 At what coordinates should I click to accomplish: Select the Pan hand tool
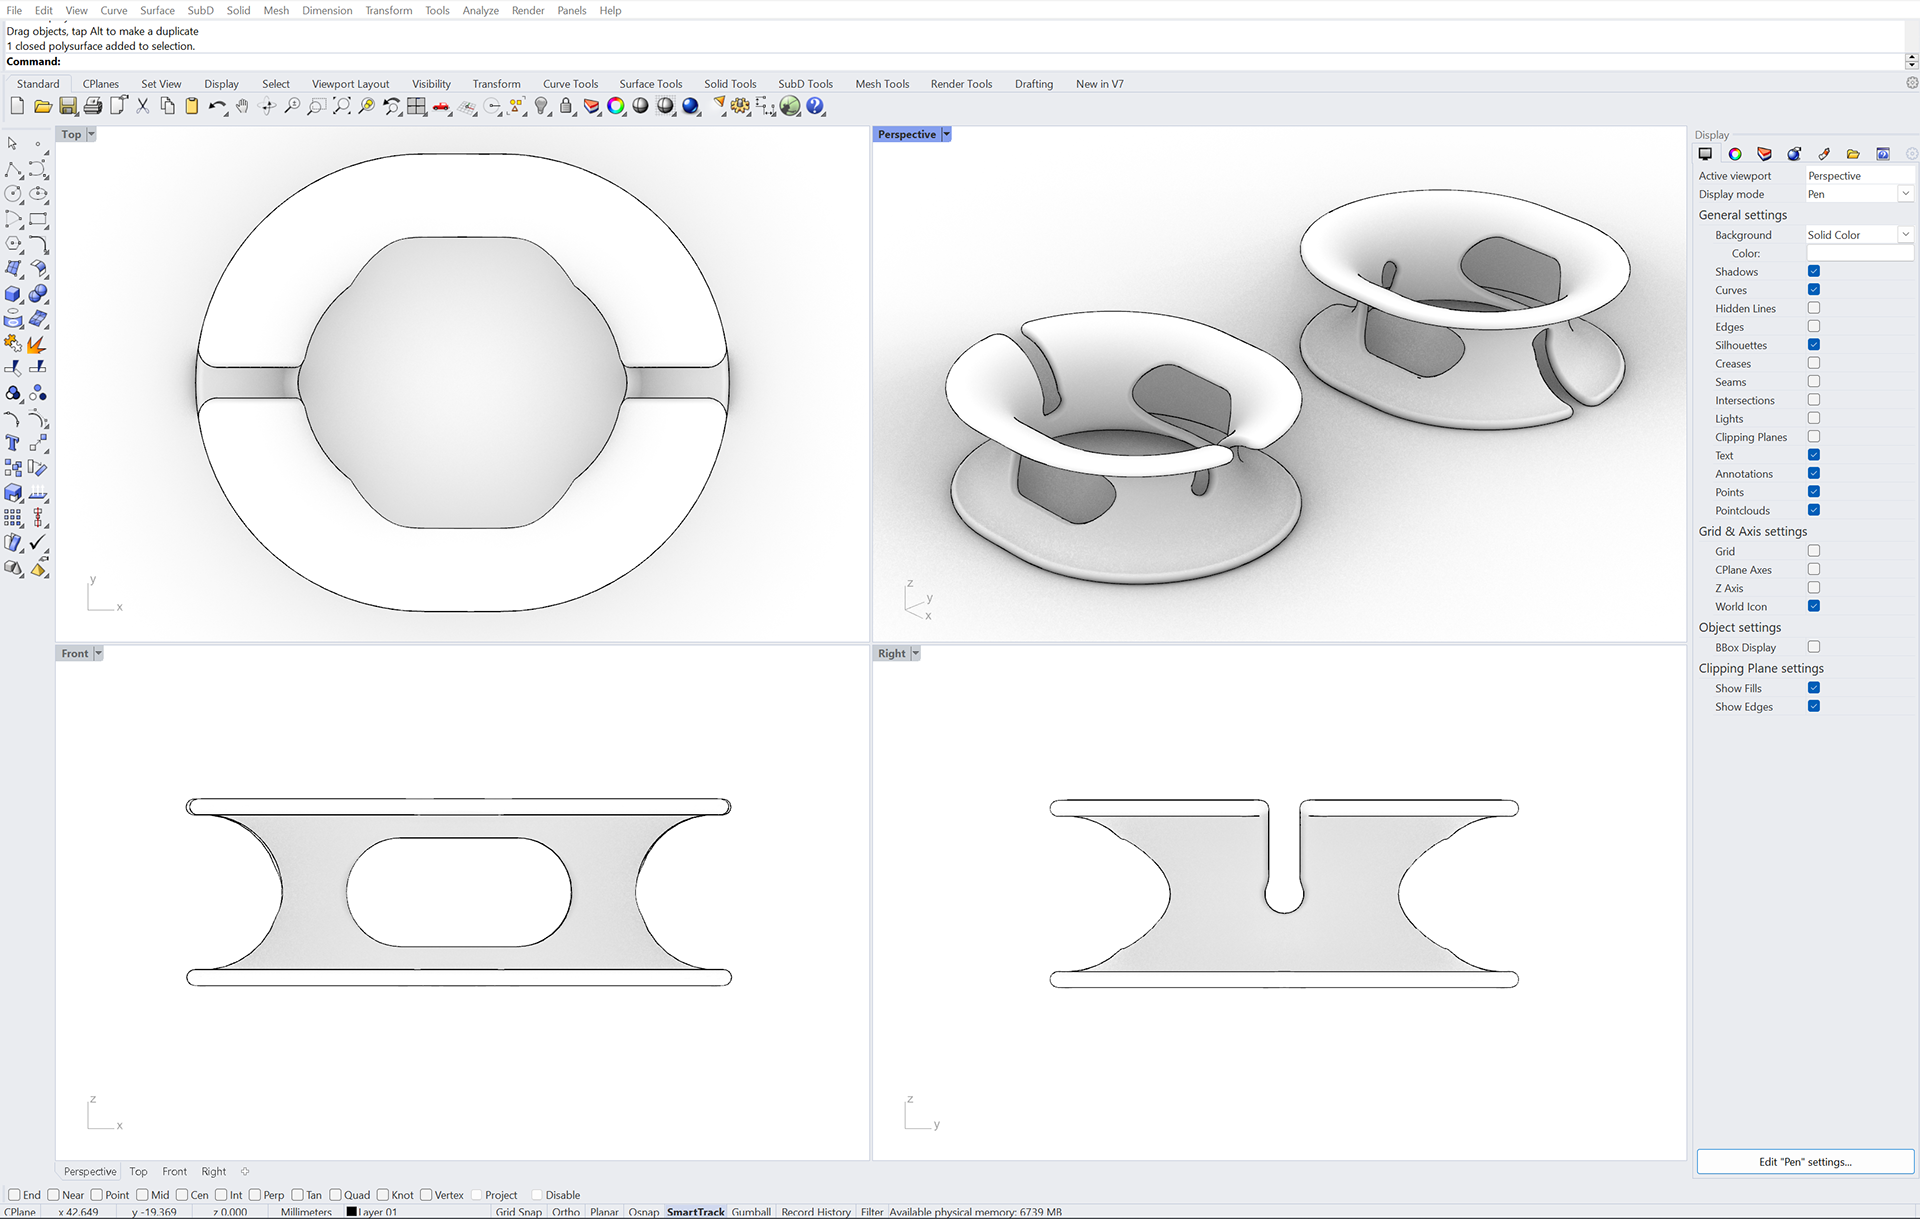242,106
